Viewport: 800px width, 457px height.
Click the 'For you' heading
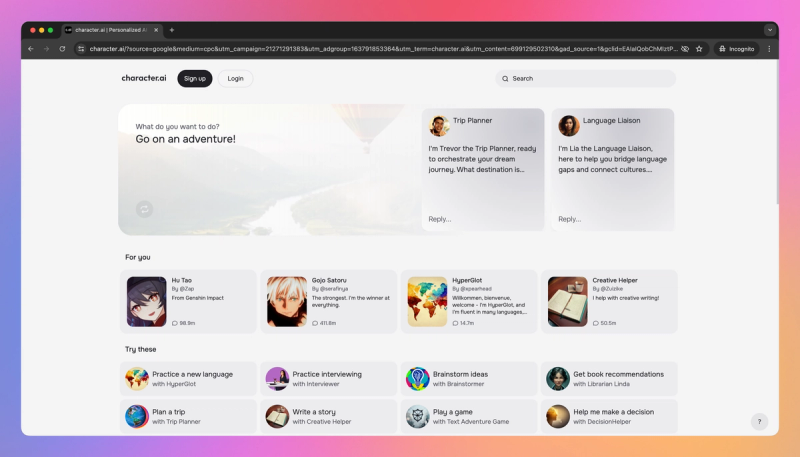138,257
